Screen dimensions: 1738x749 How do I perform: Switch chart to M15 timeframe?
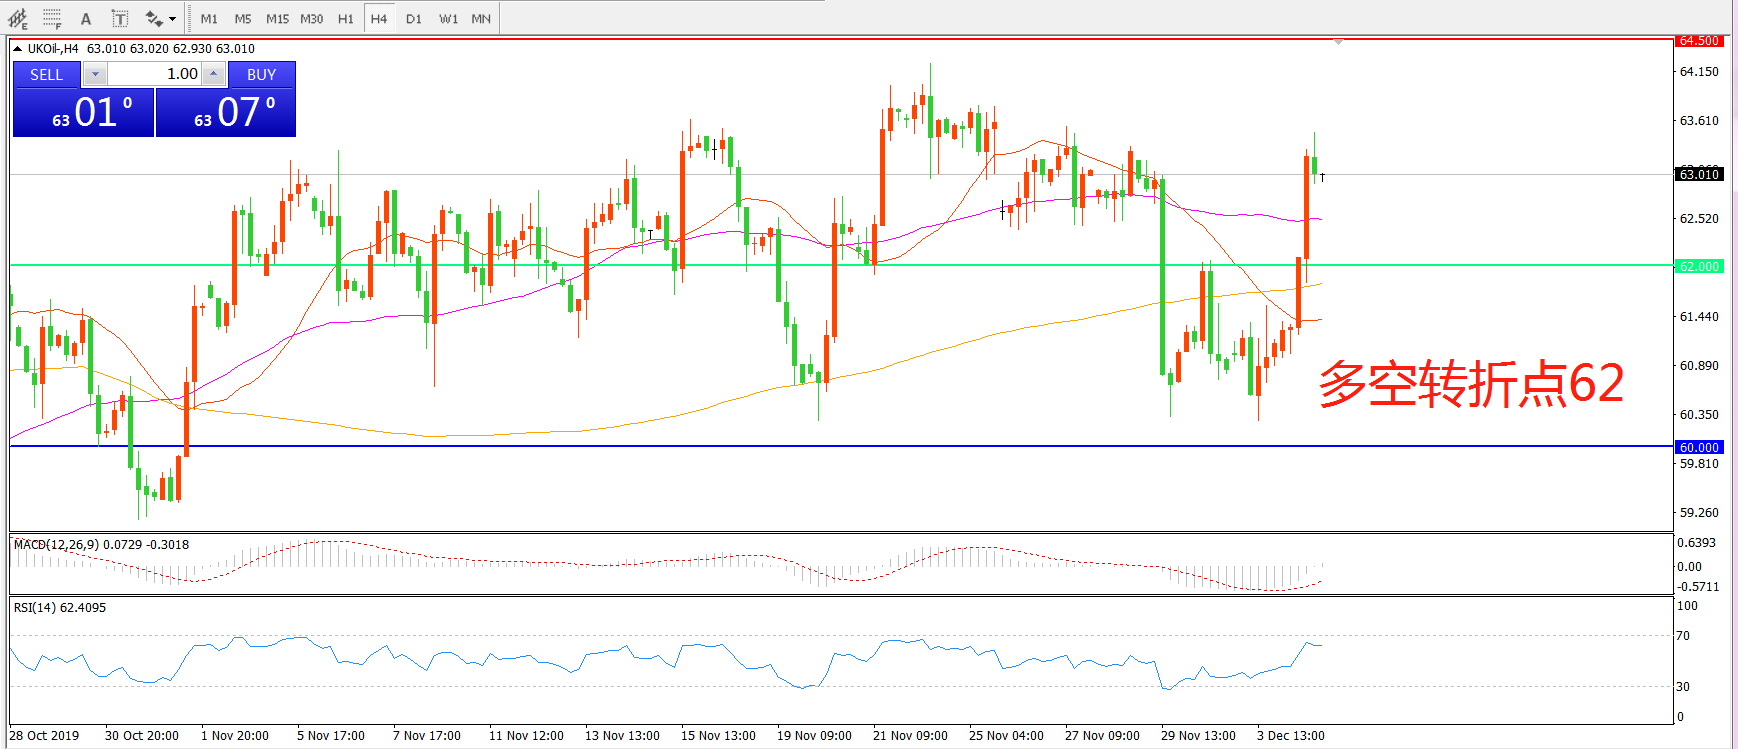pyautogui.click(x=277, y=18)
